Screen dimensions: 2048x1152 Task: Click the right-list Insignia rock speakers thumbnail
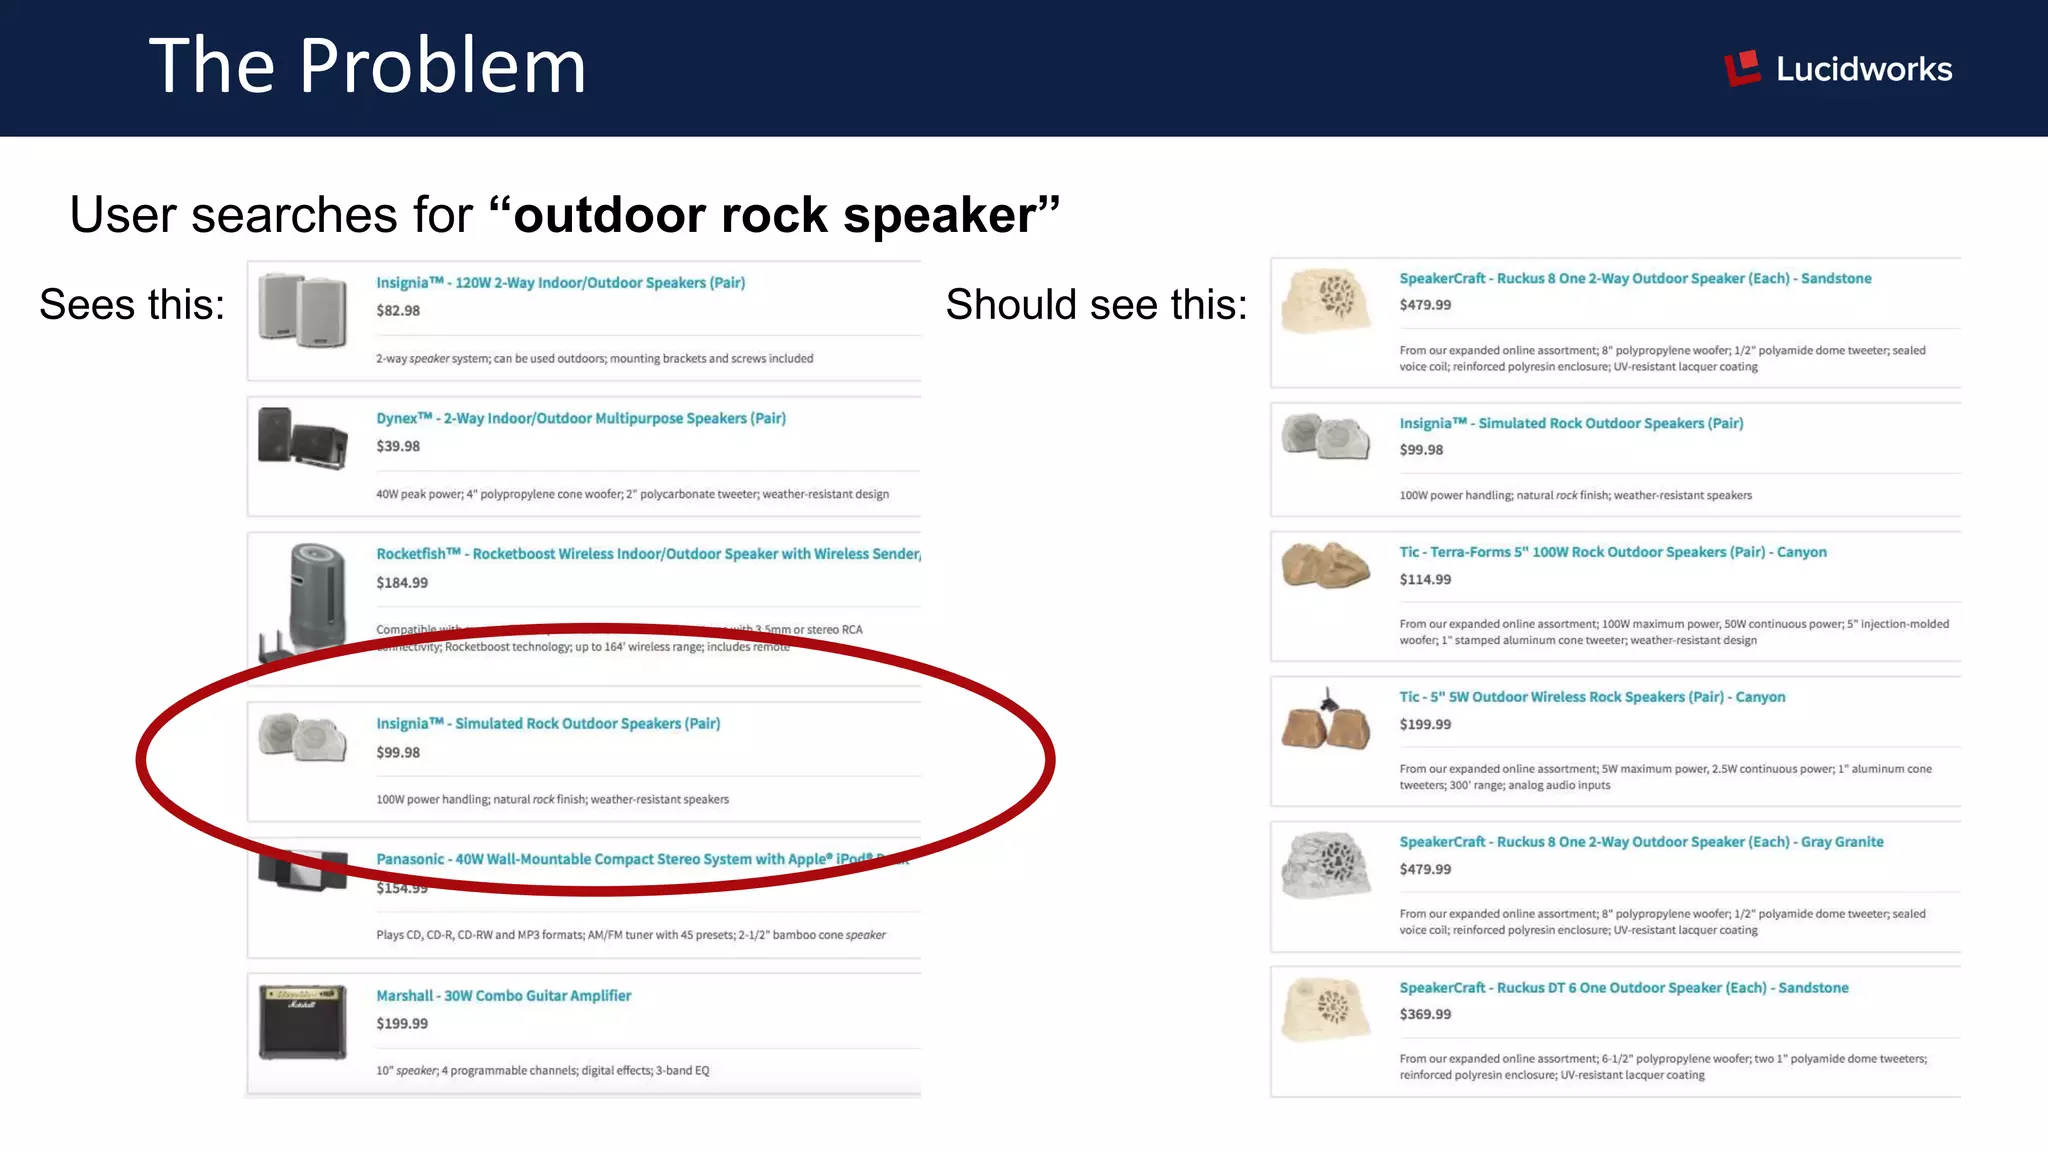tap(1326, 437)
